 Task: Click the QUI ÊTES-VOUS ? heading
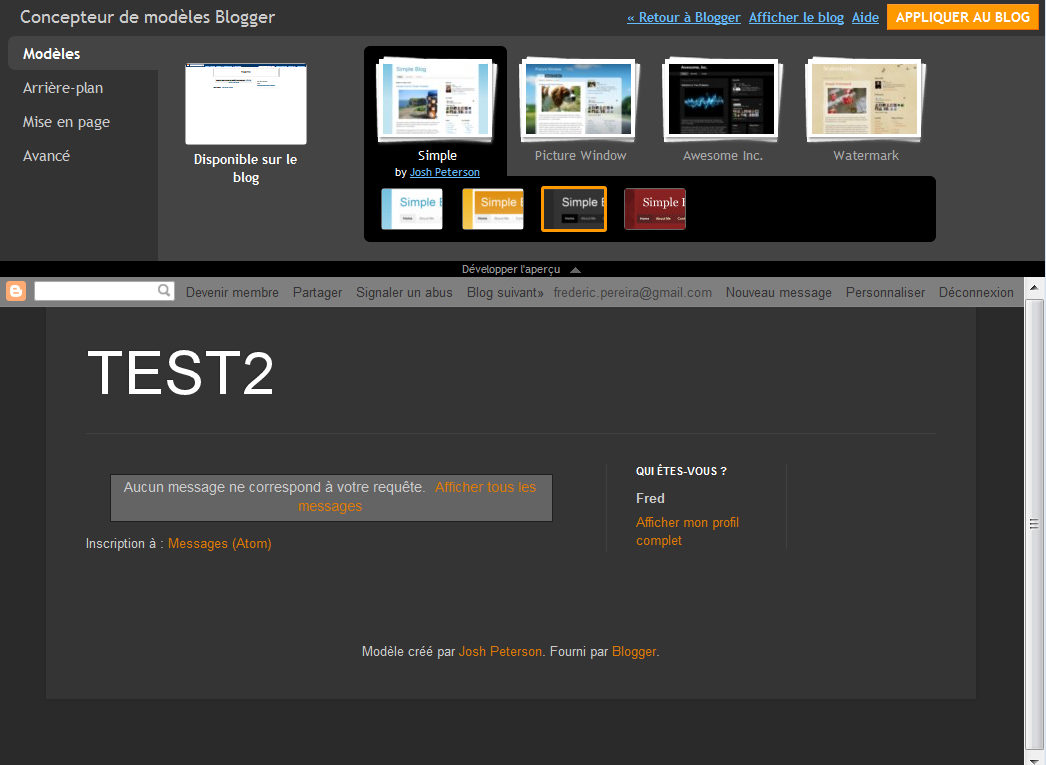(681, 471)
